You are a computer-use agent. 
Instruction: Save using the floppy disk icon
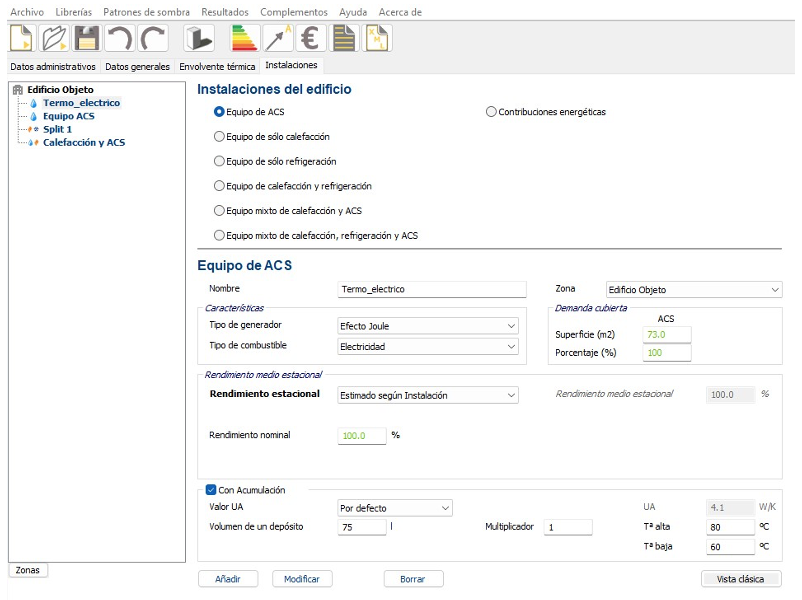coord(87,38)
